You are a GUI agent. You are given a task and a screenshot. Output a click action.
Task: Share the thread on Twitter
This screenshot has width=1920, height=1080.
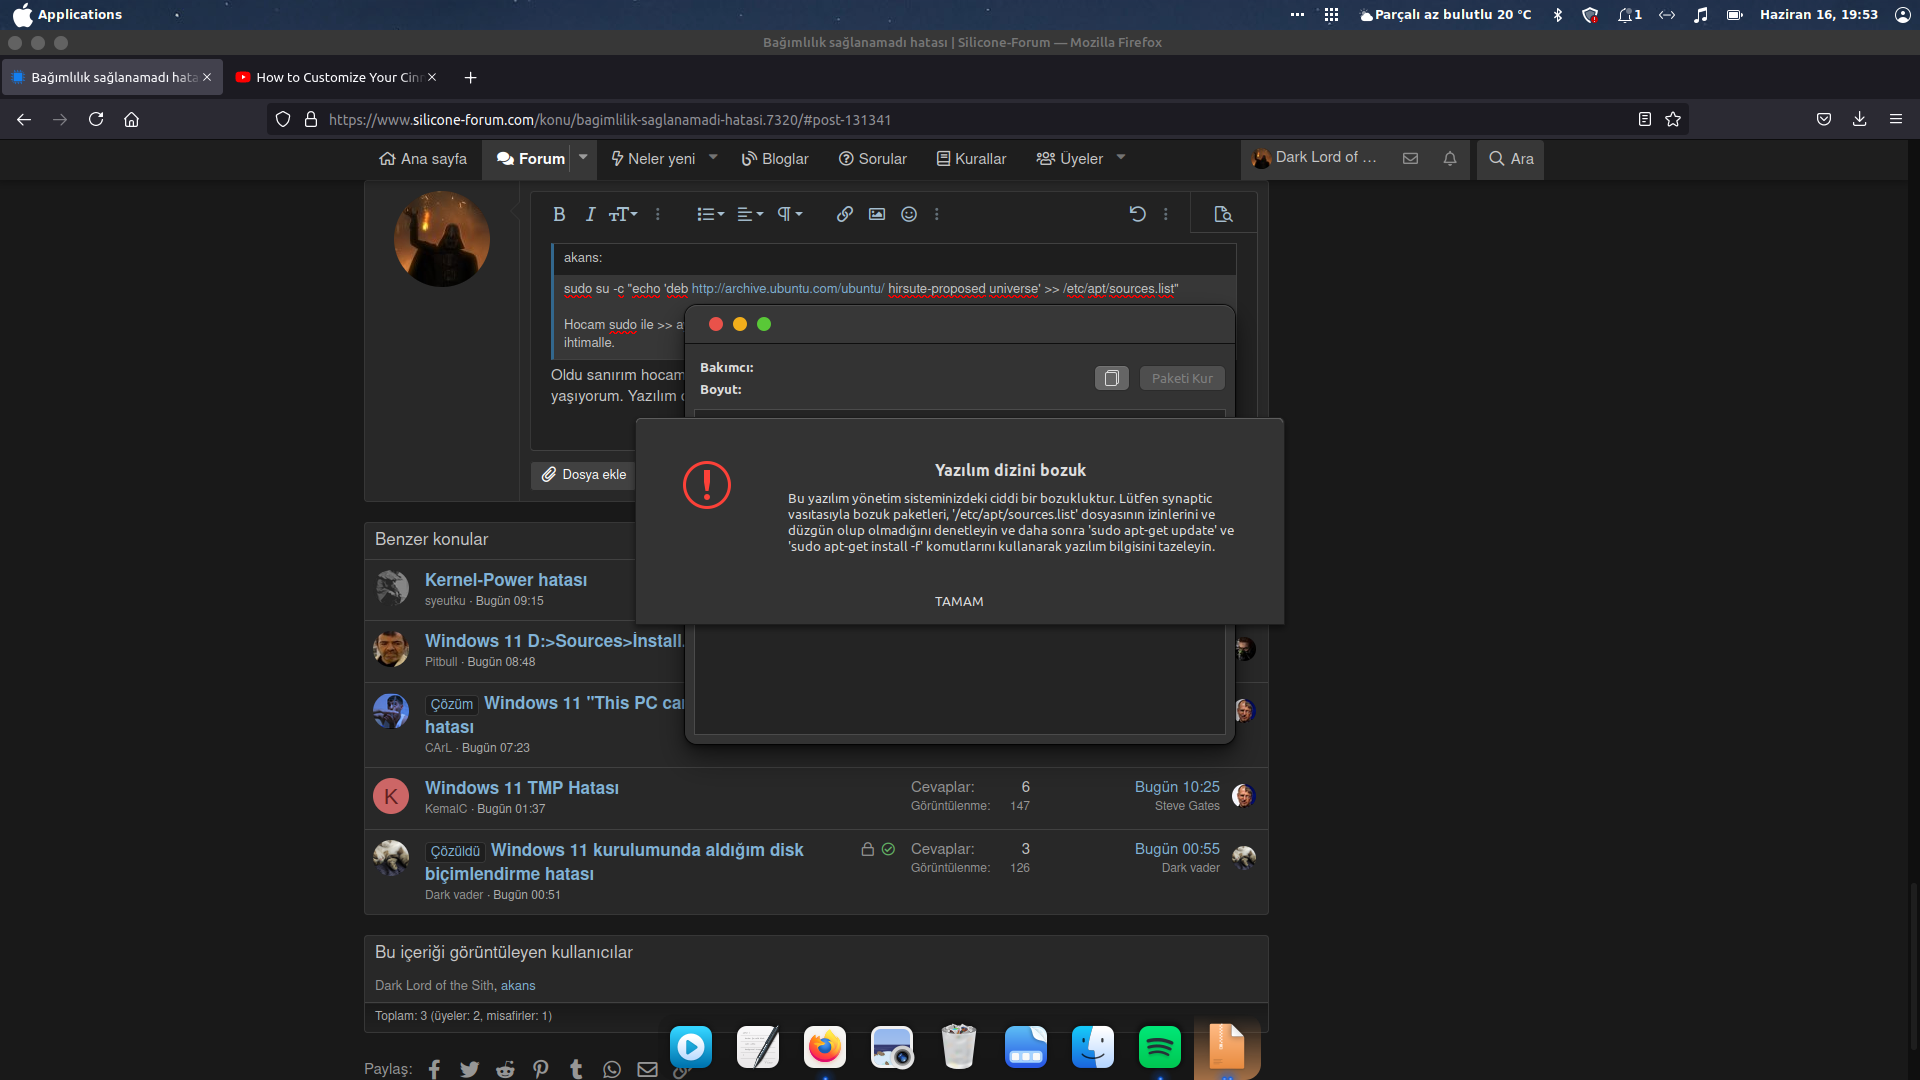pos(469,1069)
